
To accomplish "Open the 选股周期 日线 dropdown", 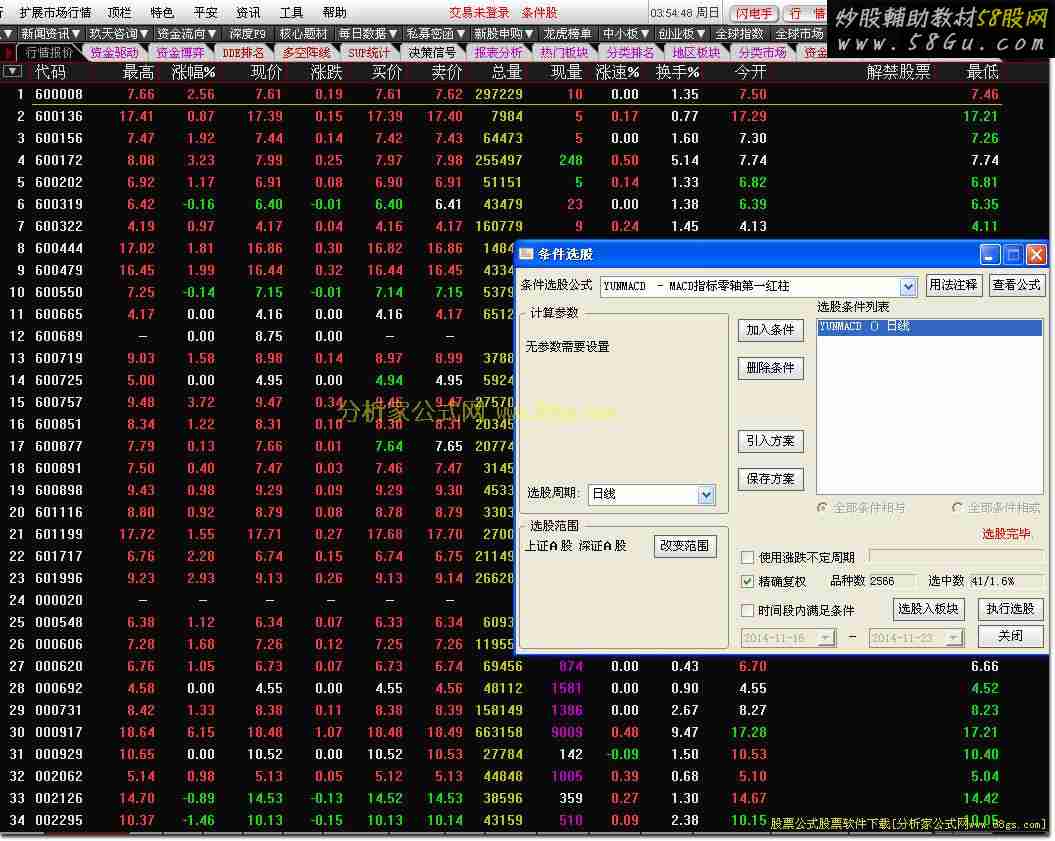I will [705, 495].
